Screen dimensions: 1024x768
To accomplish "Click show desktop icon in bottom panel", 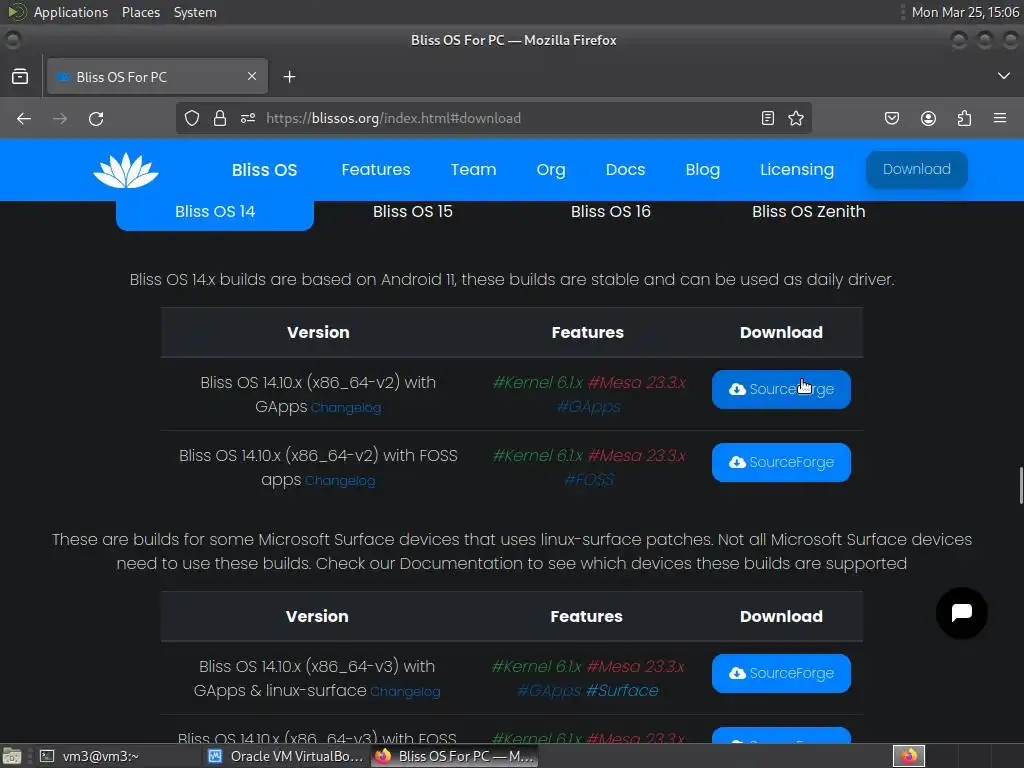I will pos(12,756).
